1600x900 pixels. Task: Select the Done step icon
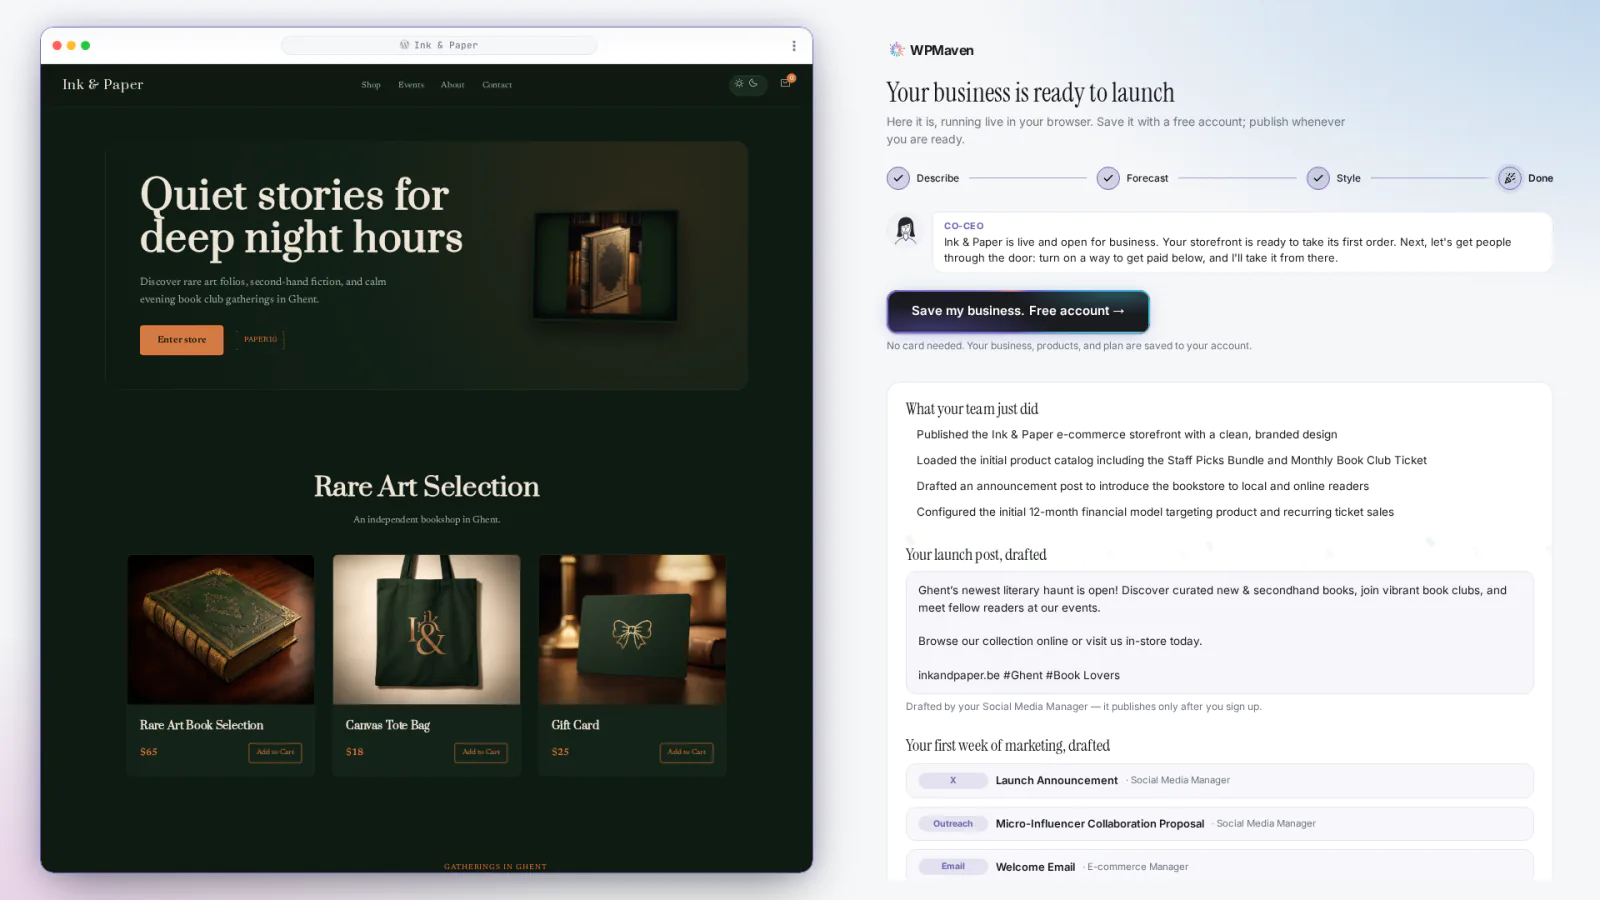(x=1509, y=178)
